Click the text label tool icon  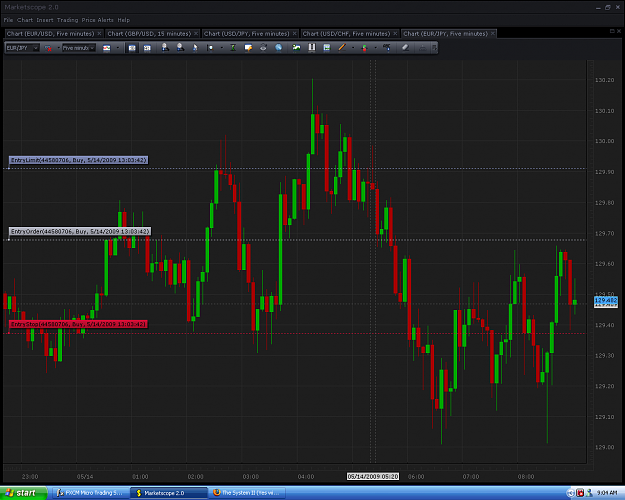[x=387, y=48]
